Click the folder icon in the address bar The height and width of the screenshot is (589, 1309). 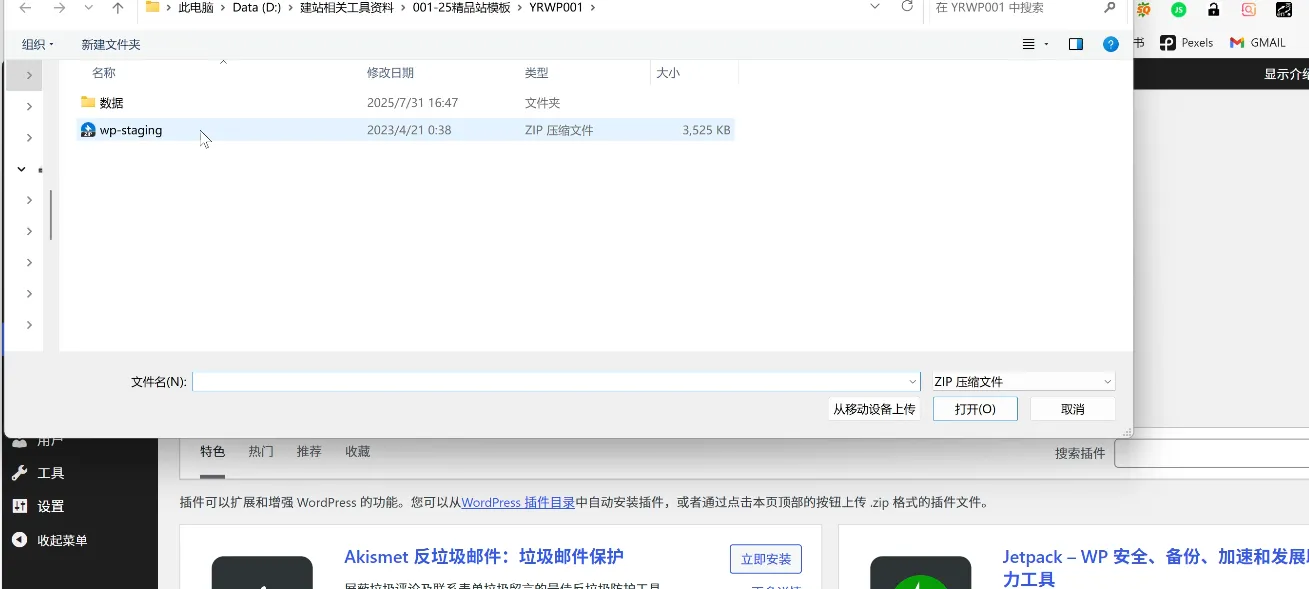click(x=153, y=7)
